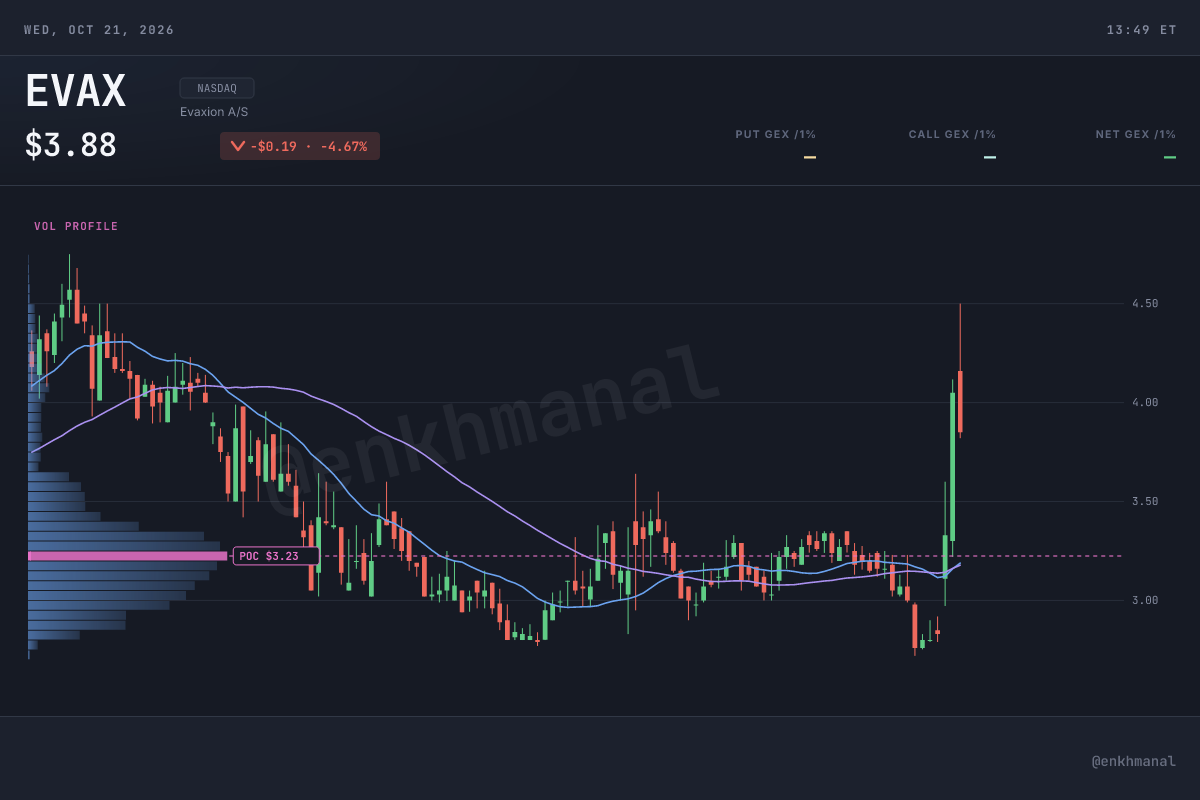Click the 13:49 ET timestamp
This screenshot has height=800, width=1200.
tap(1141, 30)
